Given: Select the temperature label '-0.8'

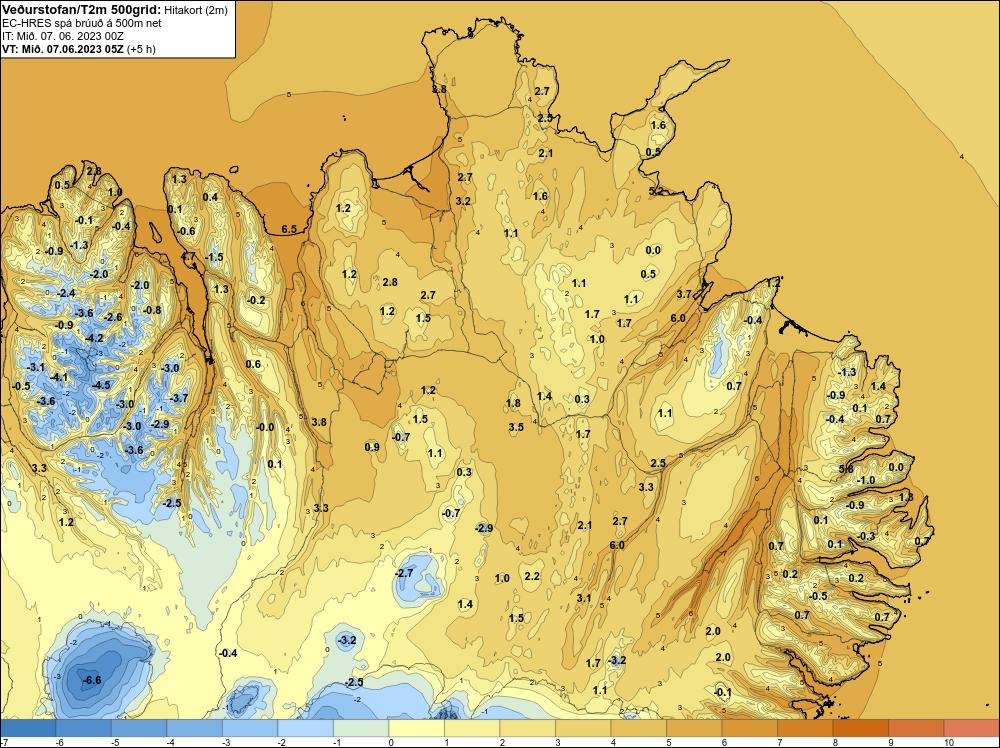Looking at the screenshot, I should click(152, 310).
